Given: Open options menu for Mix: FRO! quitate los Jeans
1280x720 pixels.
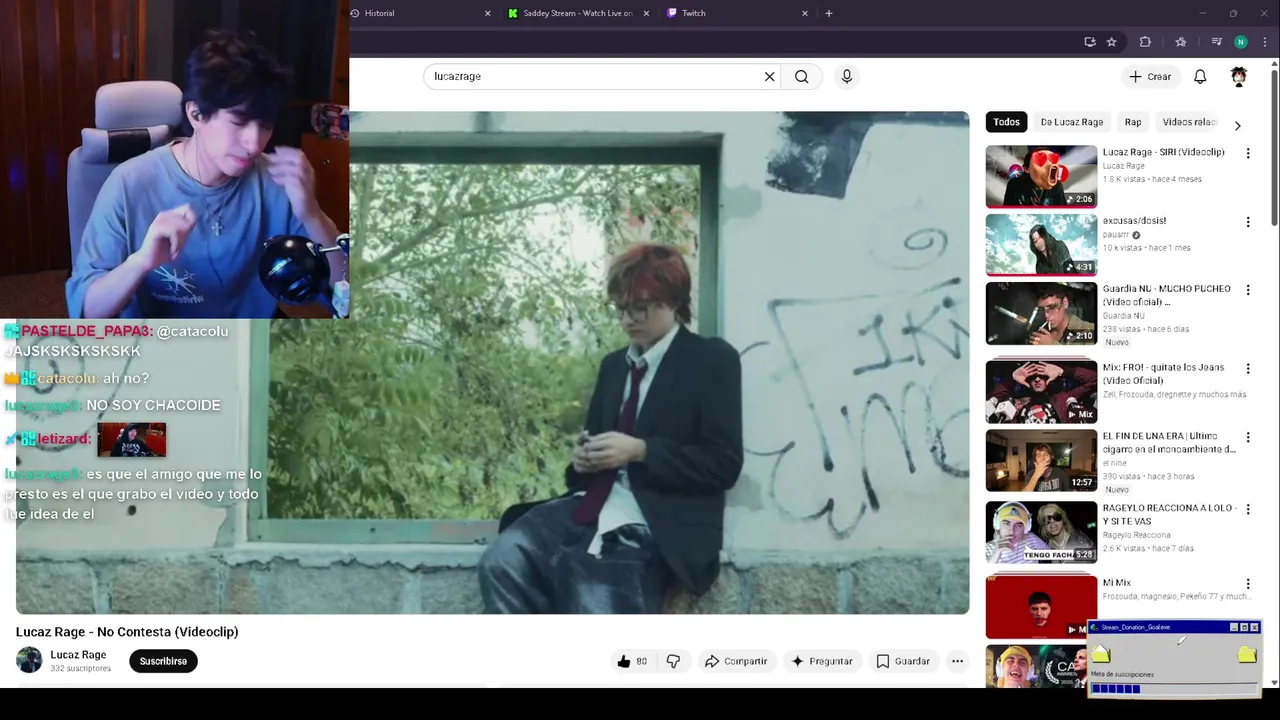Looking at the screenshot, I should 1247,368.
